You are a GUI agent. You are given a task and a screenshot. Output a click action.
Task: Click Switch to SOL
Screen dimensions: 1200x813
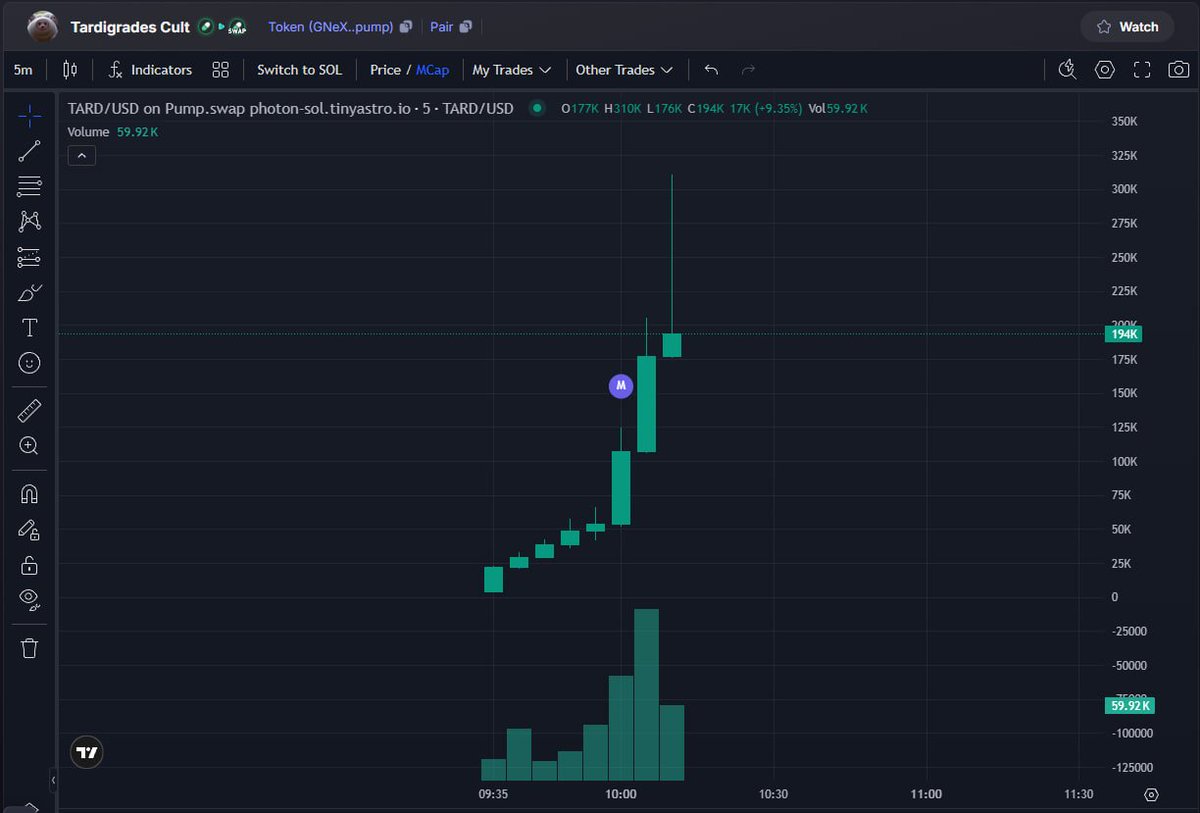tap(299, 69)
